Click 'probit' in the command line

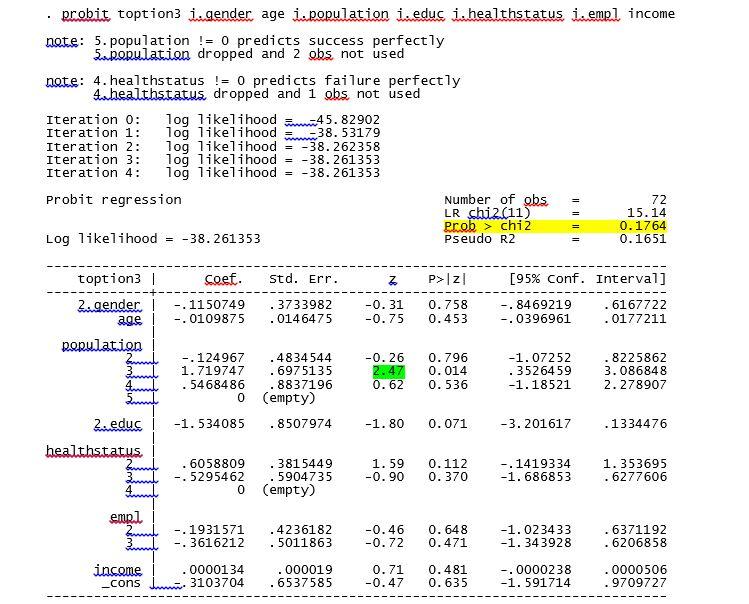tap(86, 14)
